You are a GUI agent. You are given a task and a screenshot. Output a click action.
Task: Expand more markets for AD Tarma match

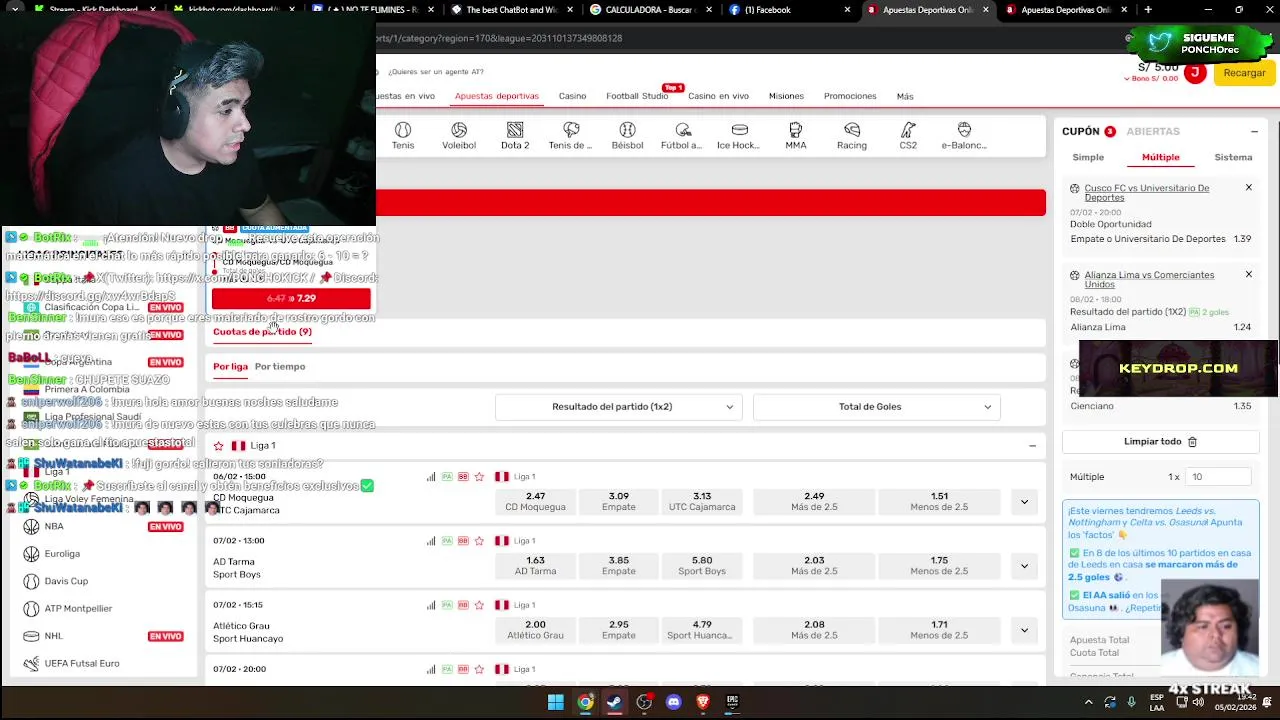(1024, 566)
